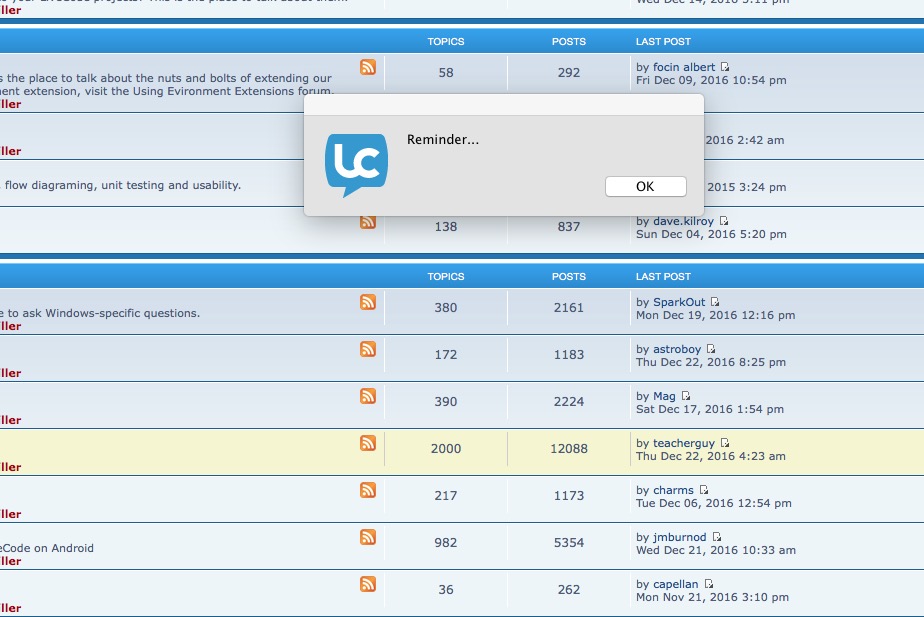The width and height of the screenshot is (924, 617).
Task: Open focin albert's user profile
Action: (684, 67)
